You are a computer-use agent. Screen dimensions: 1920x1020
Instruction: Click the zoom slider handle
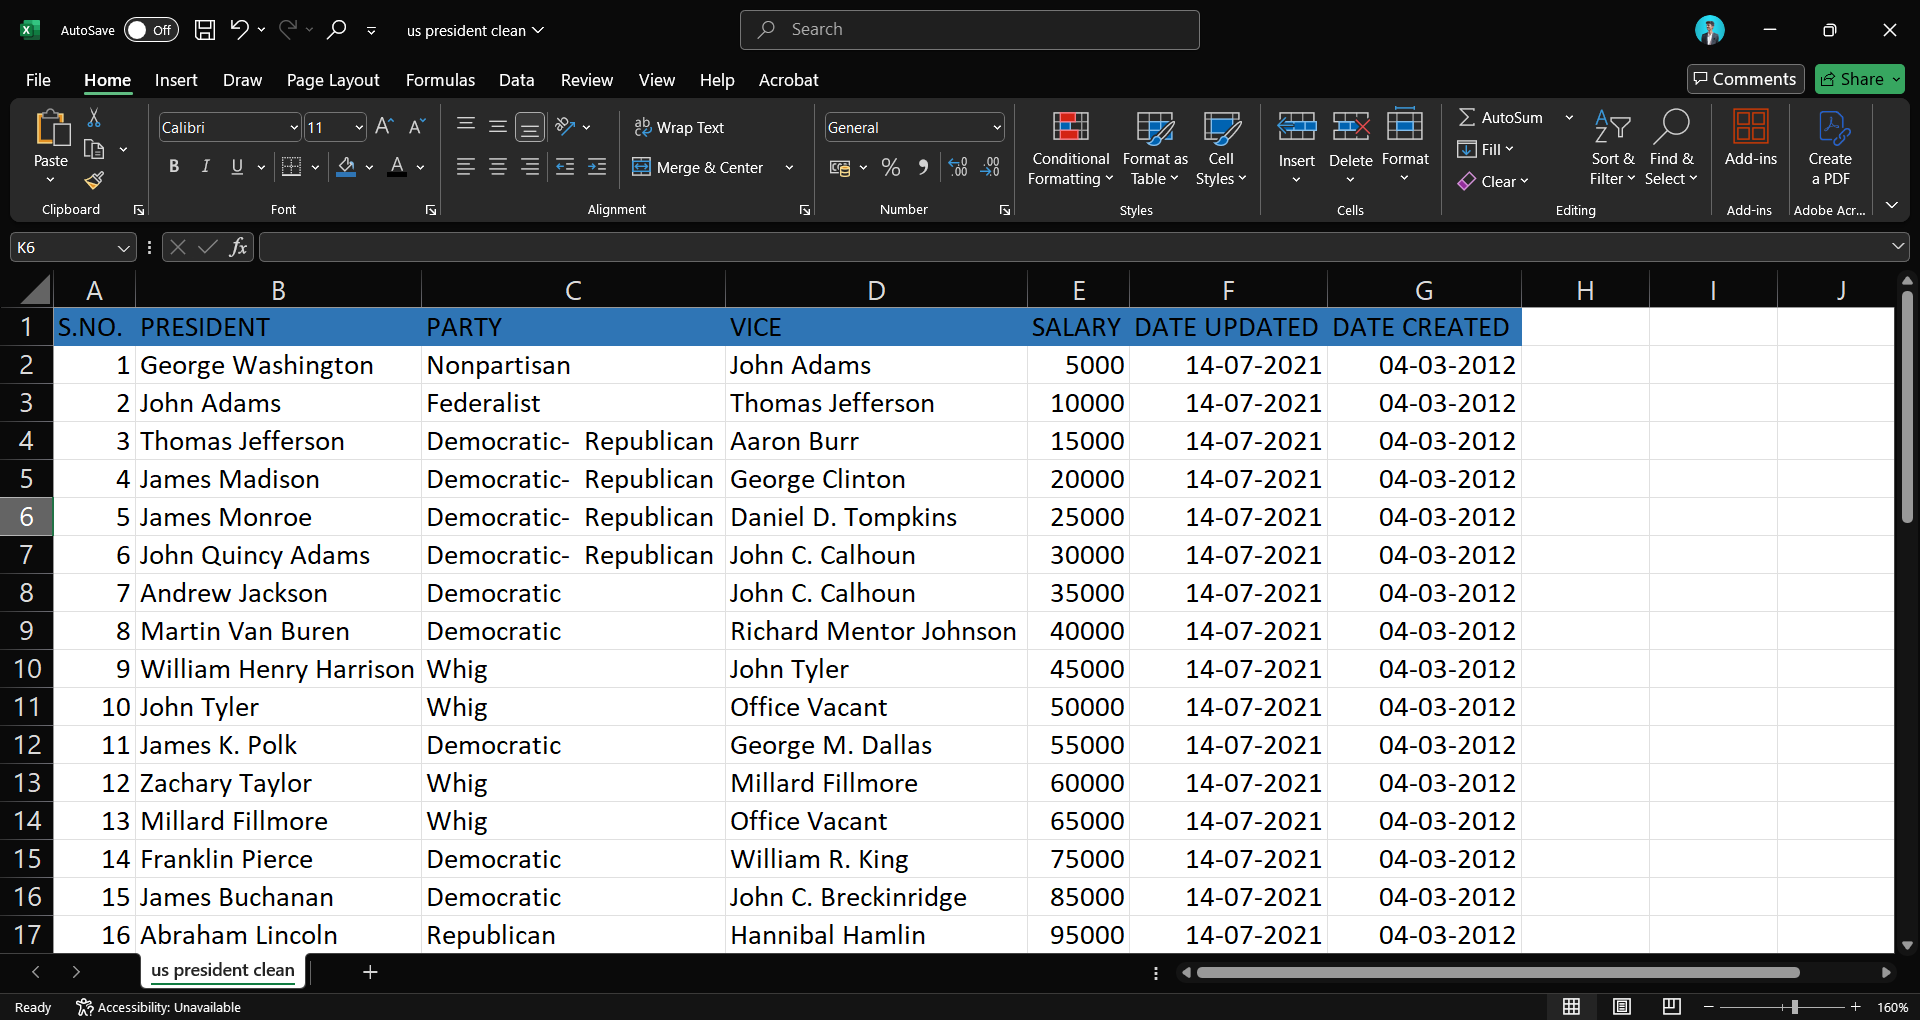(1795, 1007)
